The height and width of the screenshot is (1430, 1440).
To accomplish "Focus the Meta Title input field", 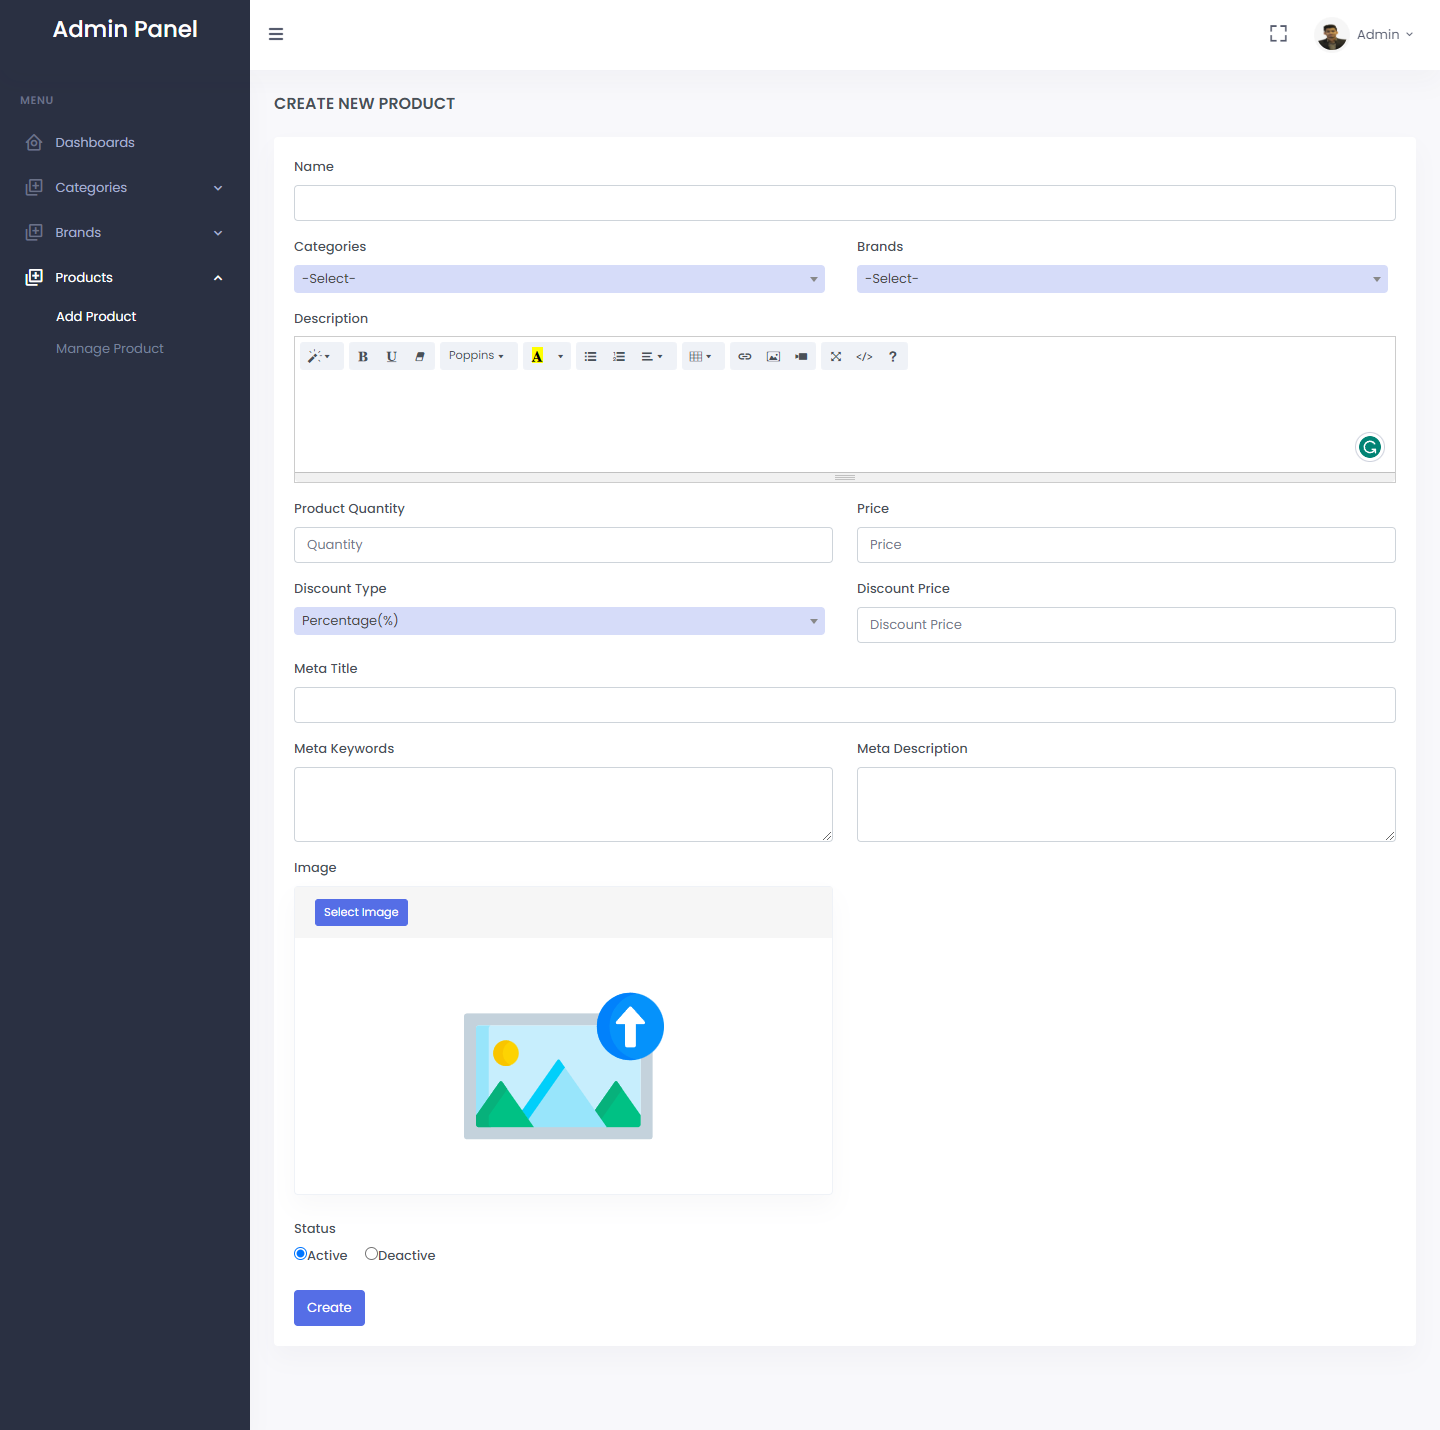I will pos(844,705).
